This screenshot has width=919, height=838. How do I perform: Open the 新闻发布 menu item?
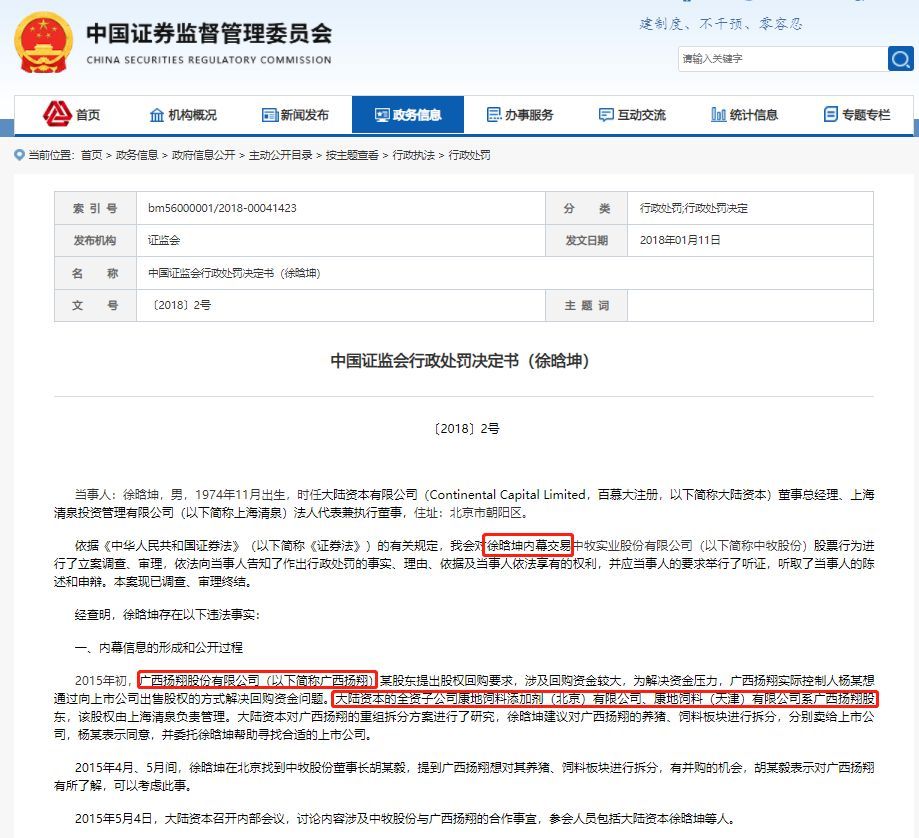coord(304,115)
